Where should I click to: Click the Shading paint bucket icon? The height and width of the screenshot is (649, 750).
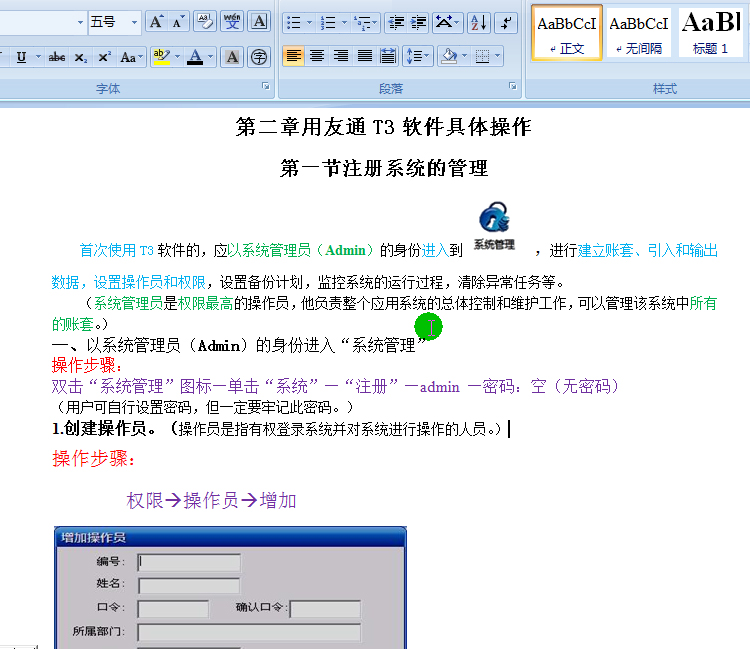pyautogui.click(x=450, y=56)
